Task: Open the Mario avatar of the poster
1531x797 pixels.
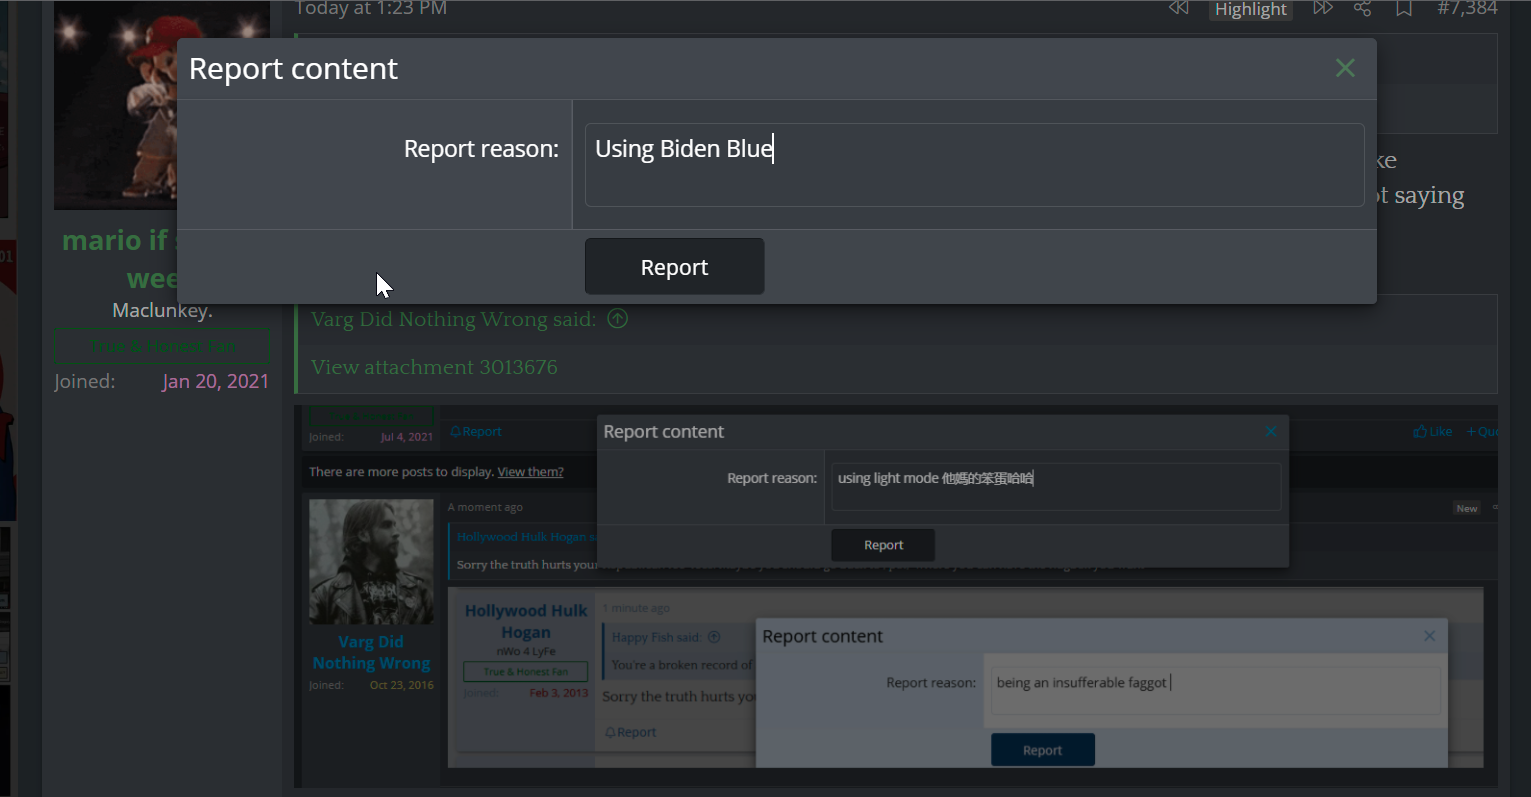Action: pyautogui.click(x=116, y=105)
